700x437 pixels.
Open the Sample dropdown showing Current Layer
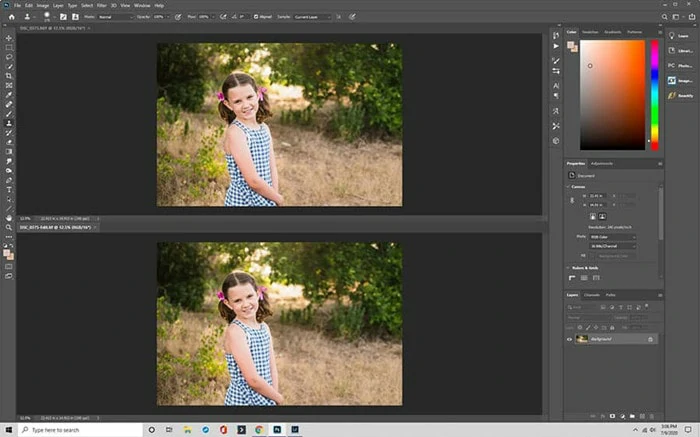pos(312,17)
